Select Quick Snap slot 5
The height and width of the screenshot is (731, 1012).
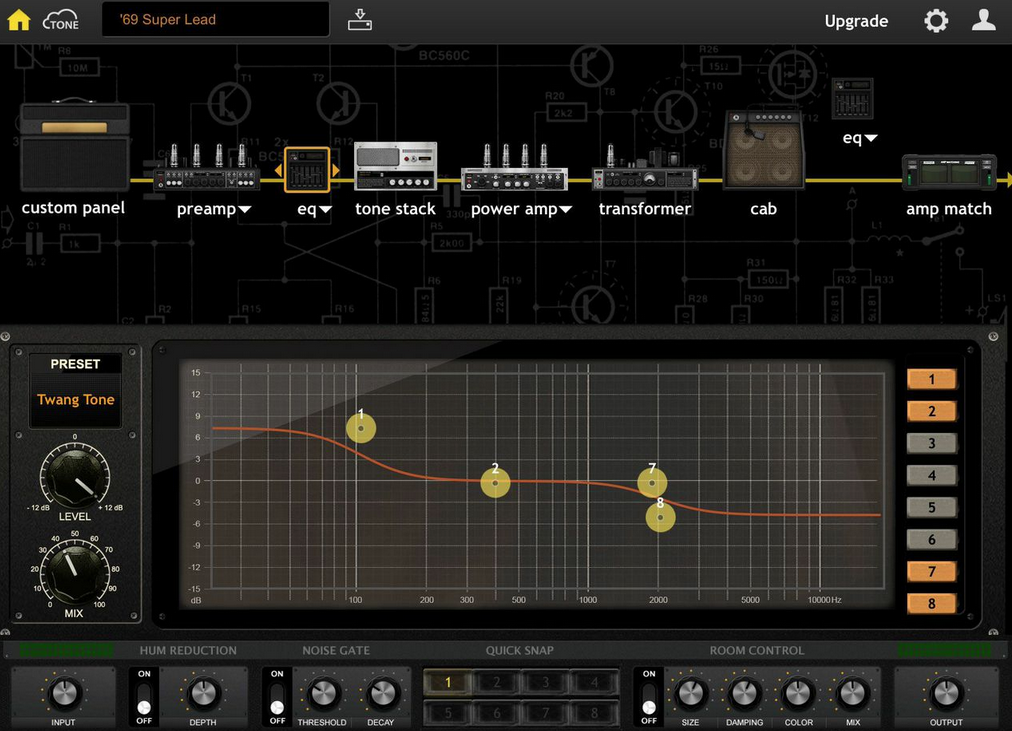pyautogui.click(x=448, y=713)
